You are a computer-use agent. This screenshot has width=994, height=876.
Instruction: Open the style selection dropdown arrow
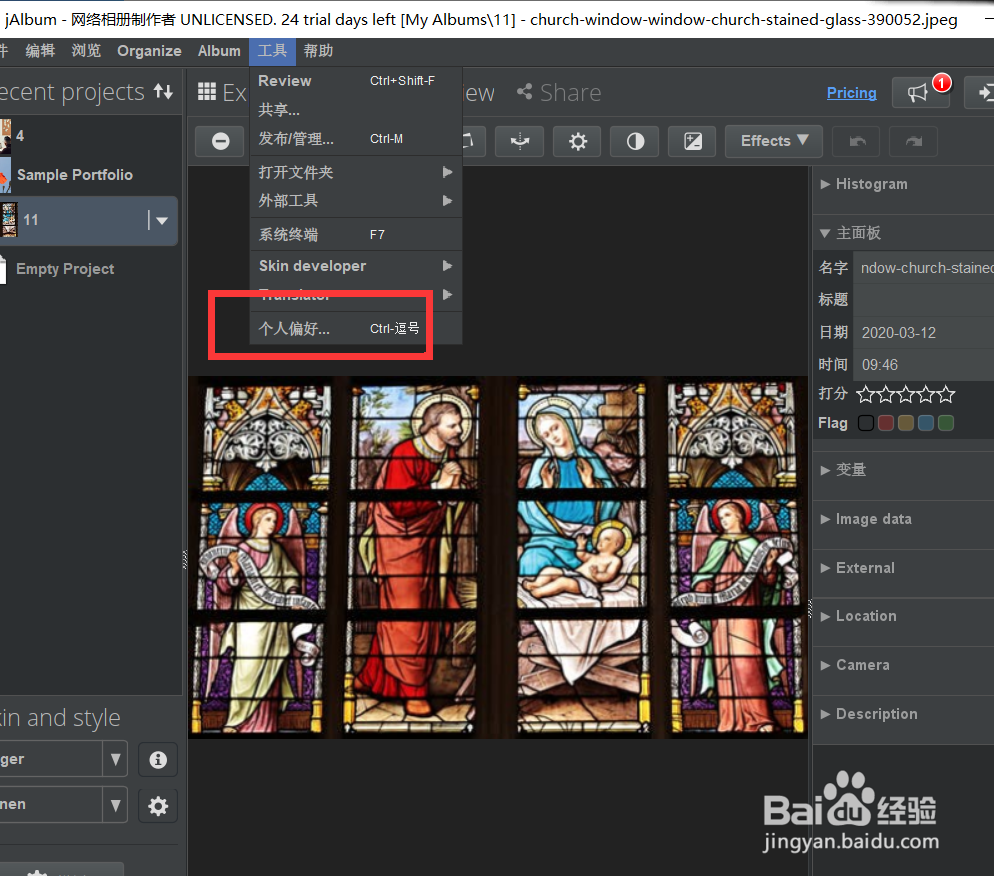click(x=115, y=805)
